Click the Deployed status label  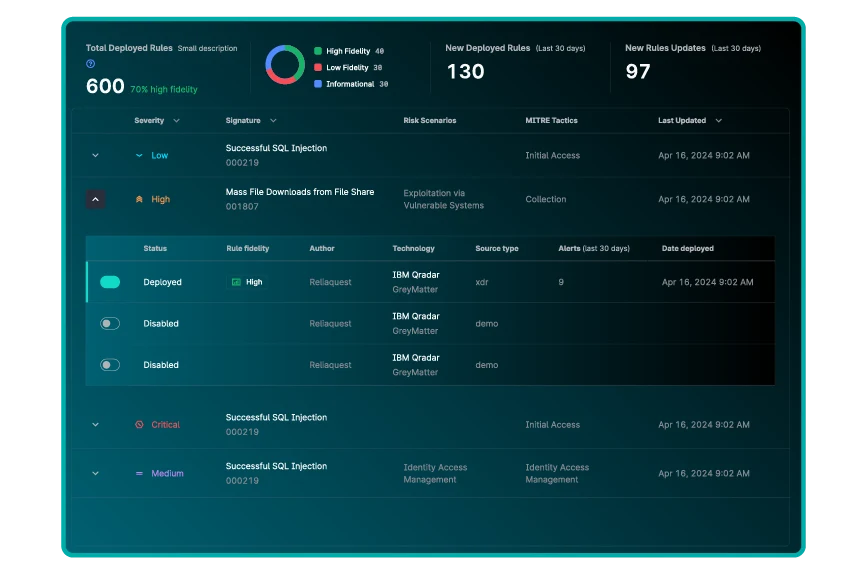162,282
